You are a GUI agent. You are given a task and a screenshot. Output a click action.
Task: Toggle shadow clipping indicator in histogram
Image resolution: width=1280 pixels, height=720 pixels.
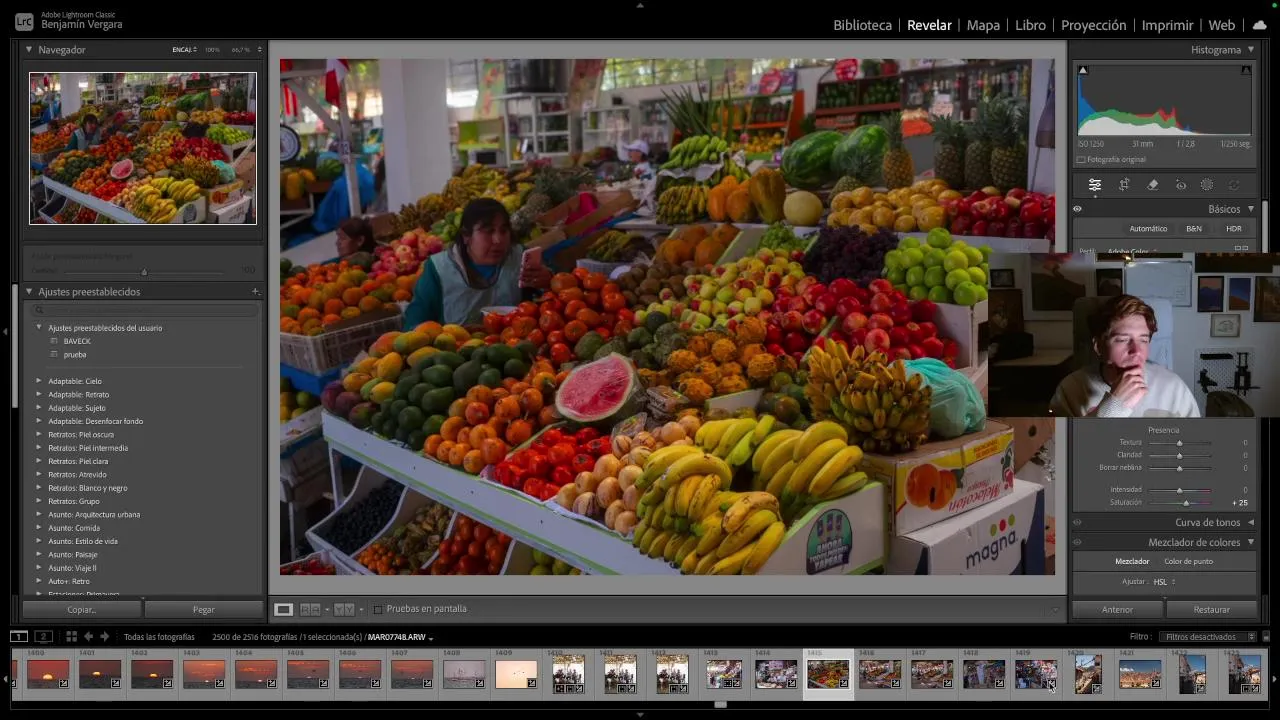[1082, 70]
